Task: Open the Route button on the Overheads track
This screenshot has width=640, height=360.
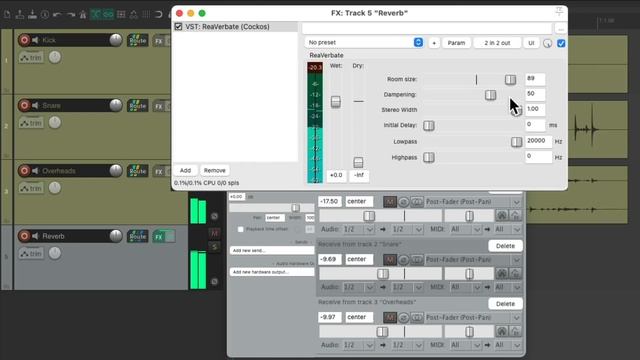Action: 138,171
